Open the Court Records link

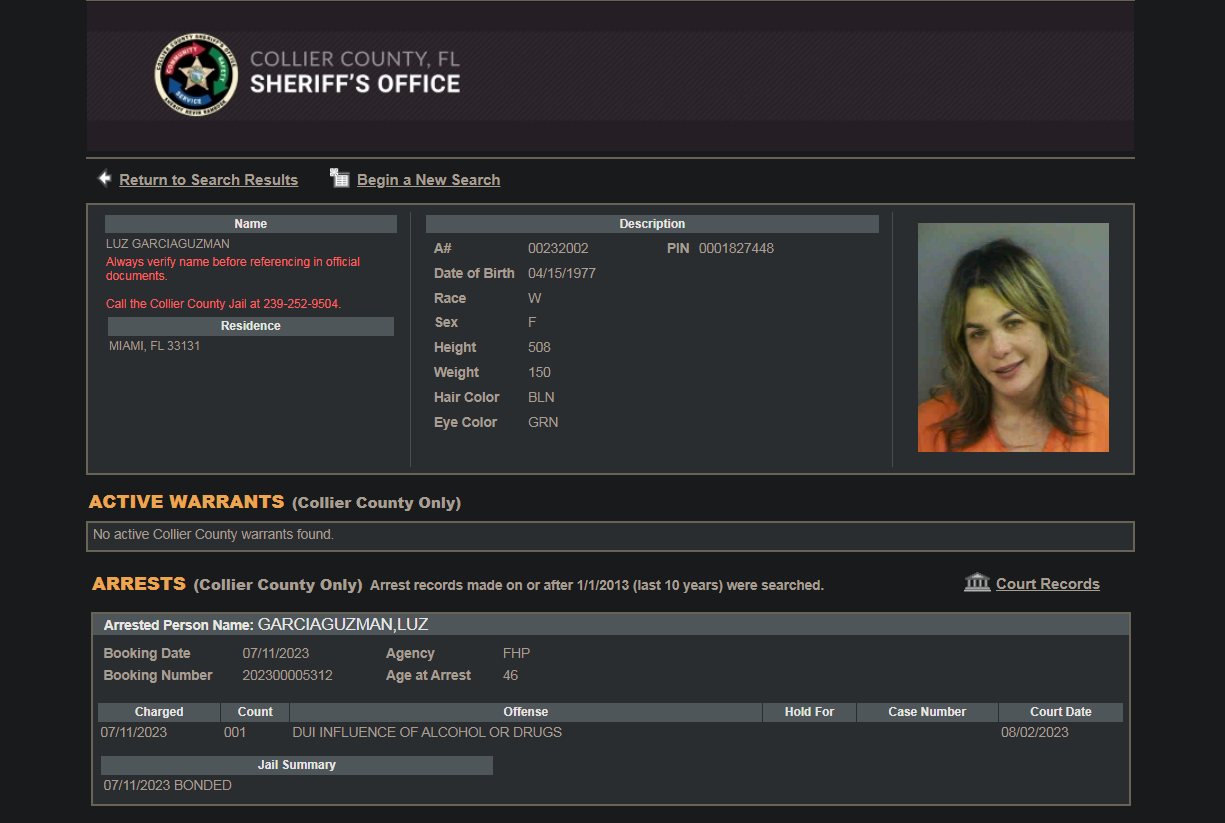coord(1047,584)
